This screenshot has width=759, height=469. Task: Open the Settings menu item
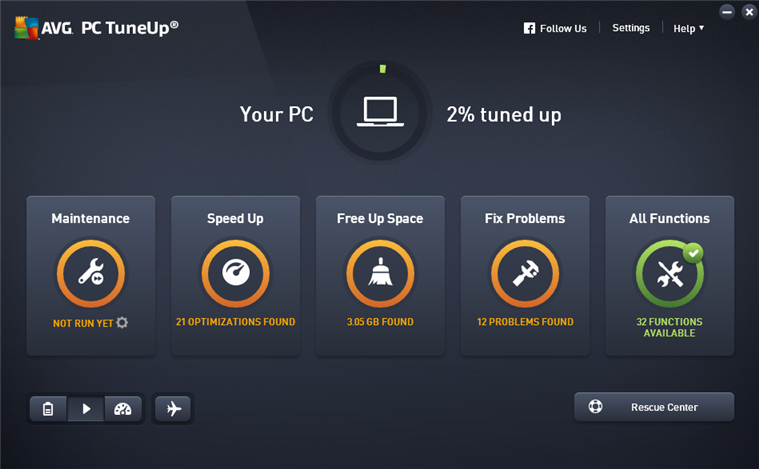tap(631, 28)
